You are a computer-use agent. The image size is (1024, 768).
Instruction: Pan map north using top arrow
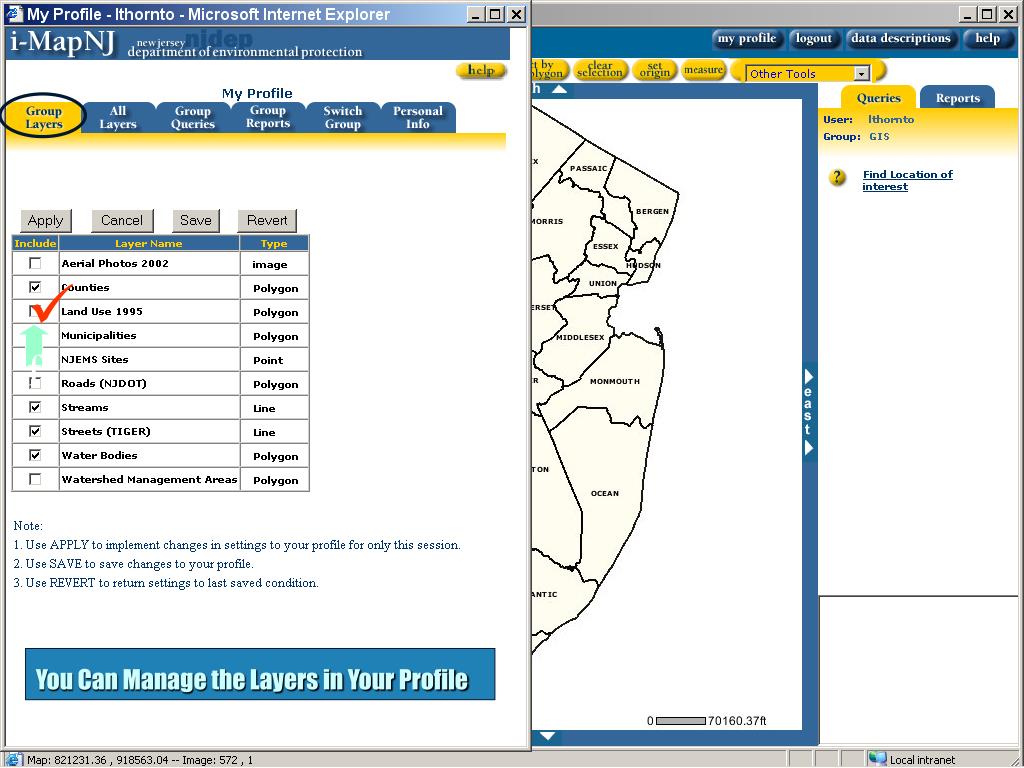tap(560, 89)
